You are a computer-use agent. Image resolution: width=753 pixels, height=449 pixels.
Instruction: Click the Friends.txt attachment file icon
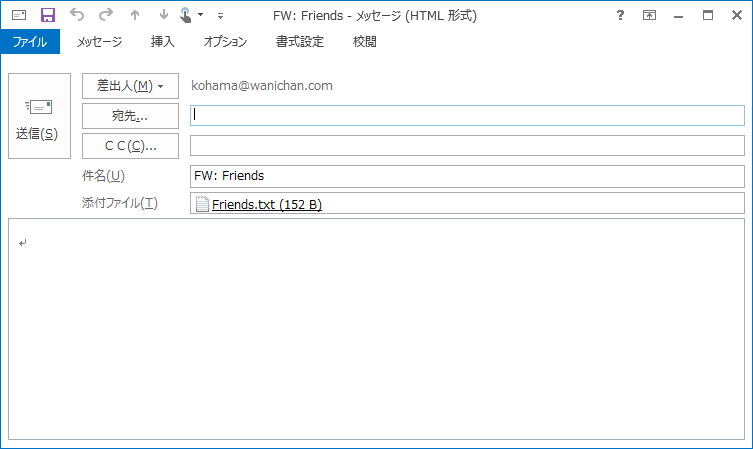(x=202, y=205)
